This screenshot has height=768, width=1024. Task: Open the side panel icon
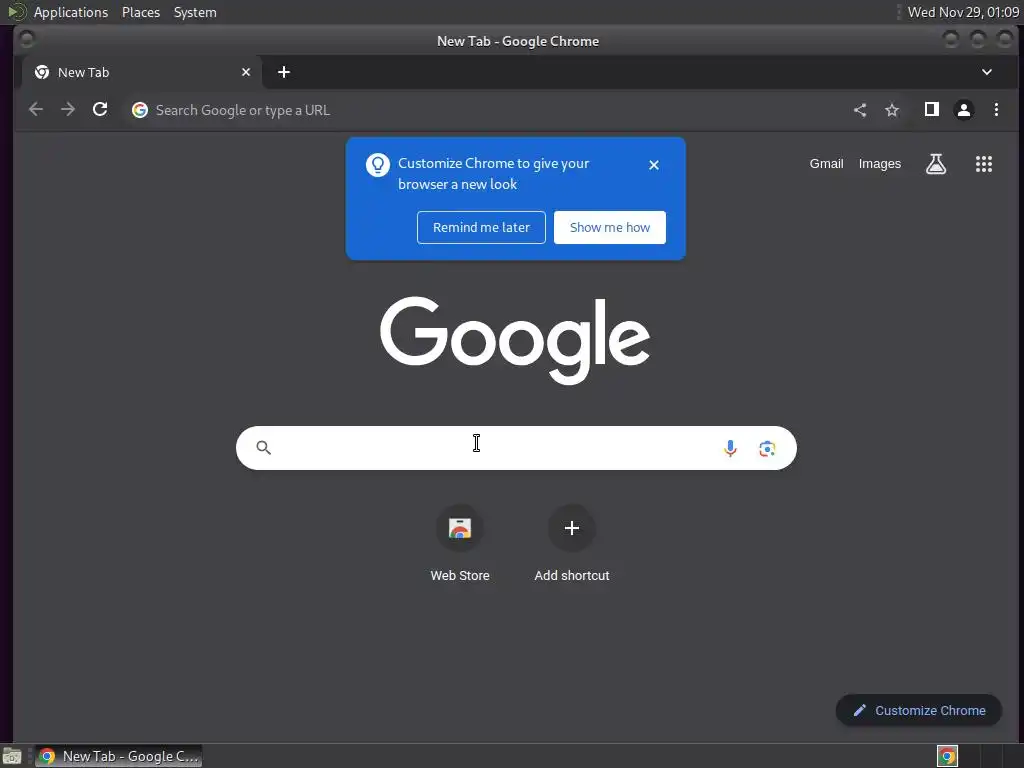point(932,110)
